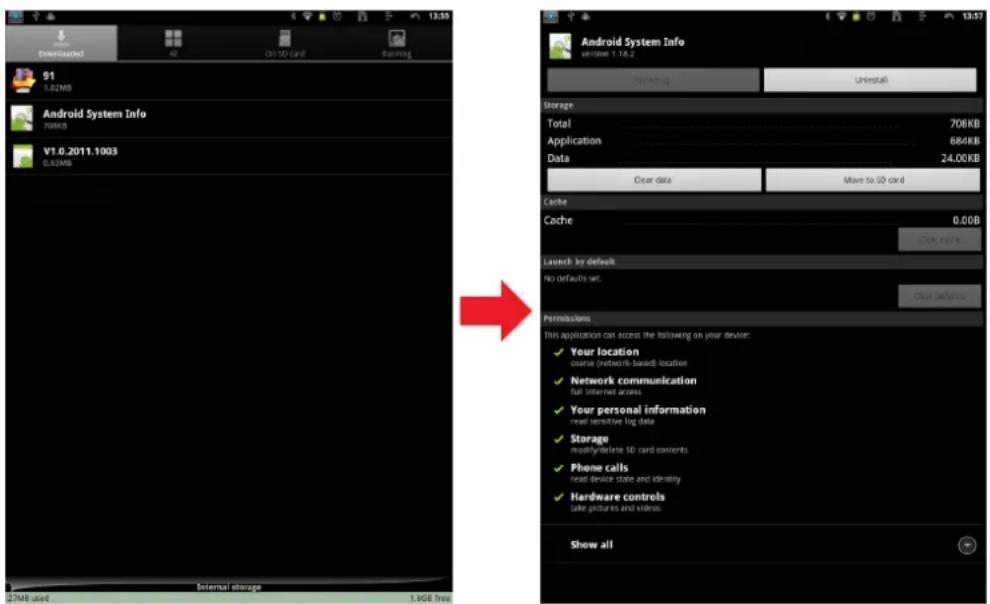The height and width of the screenshot is (604, 990).
Task: Tap back arrow in right screen status bar
Action: point(949,16)
